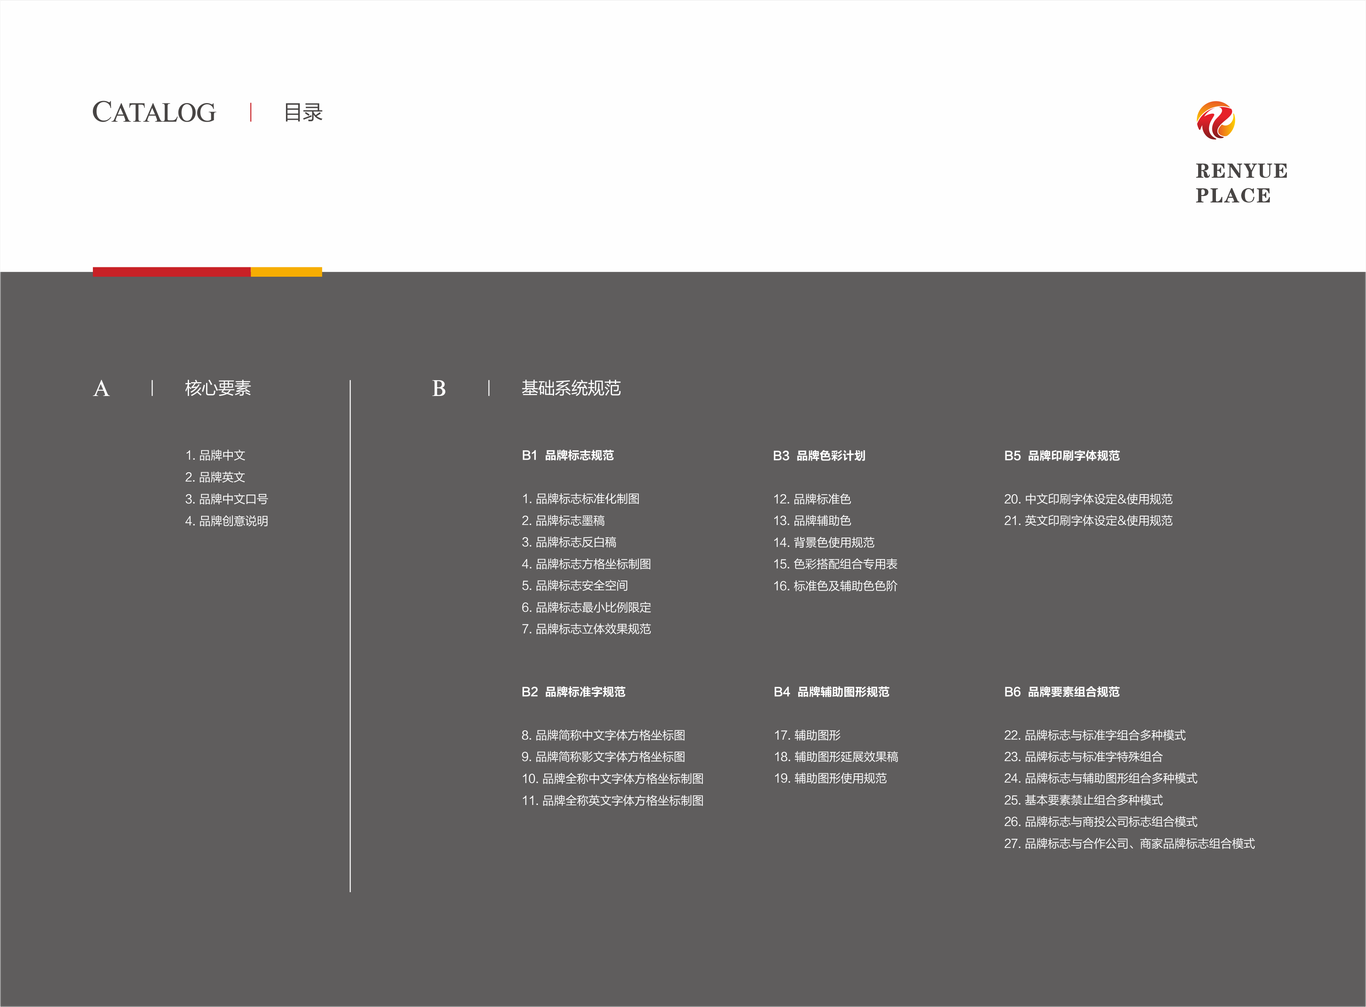Click 19. 辅助图形使用规范
The width and height of the screenshot is (1366, 1007).
coord(830,778)
